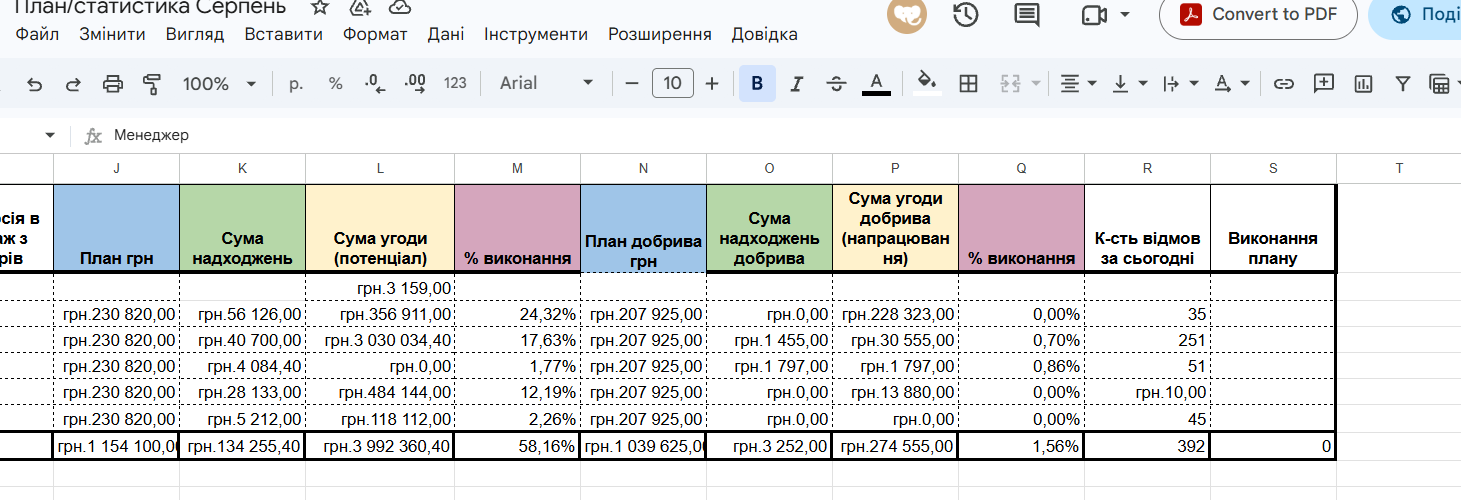Select the cell 'грн.3 030 034,40'
The height and width of the screenshot is (500, 1461).
click(380, 340)
